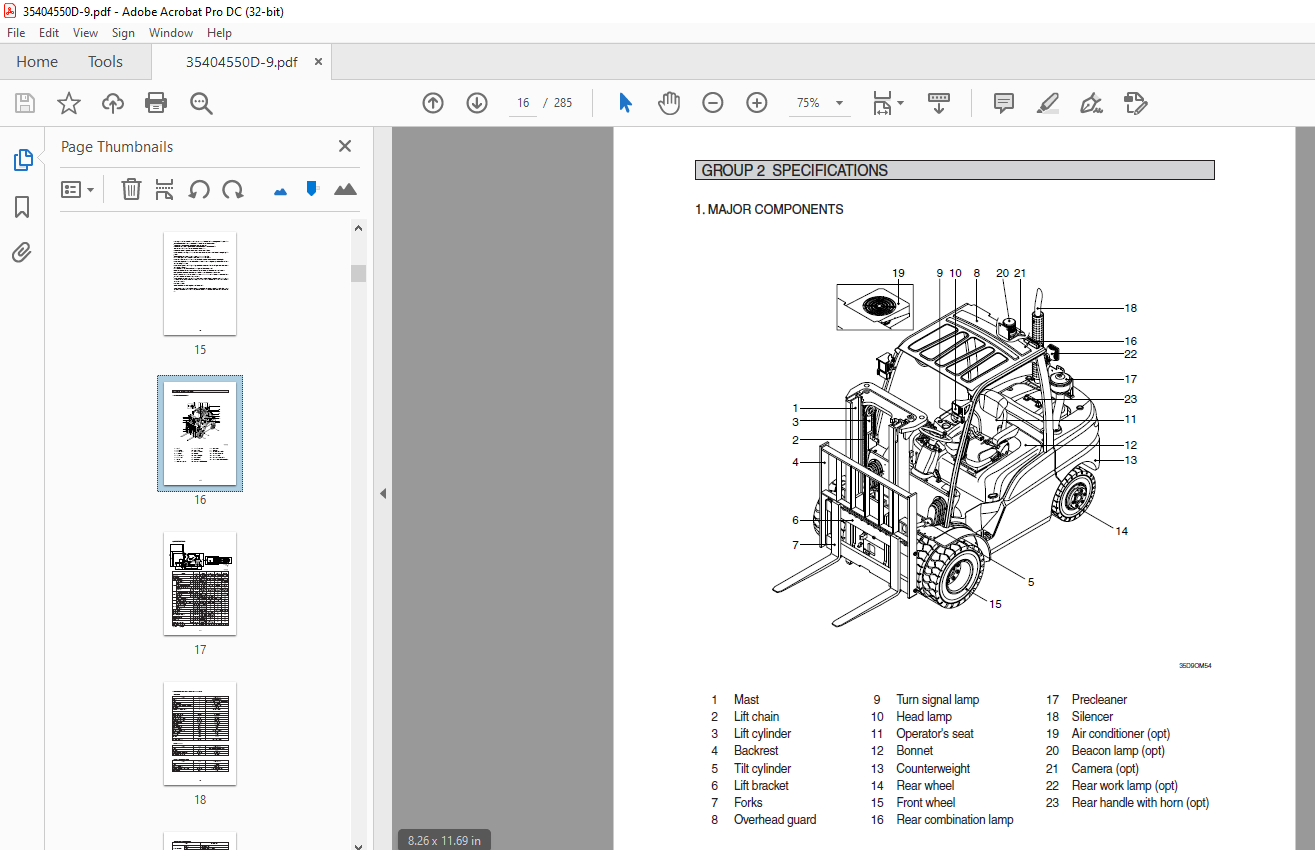The image size is (1315, 850).
Task: Rotate pages counterclockwise
Action: point(199,189)
